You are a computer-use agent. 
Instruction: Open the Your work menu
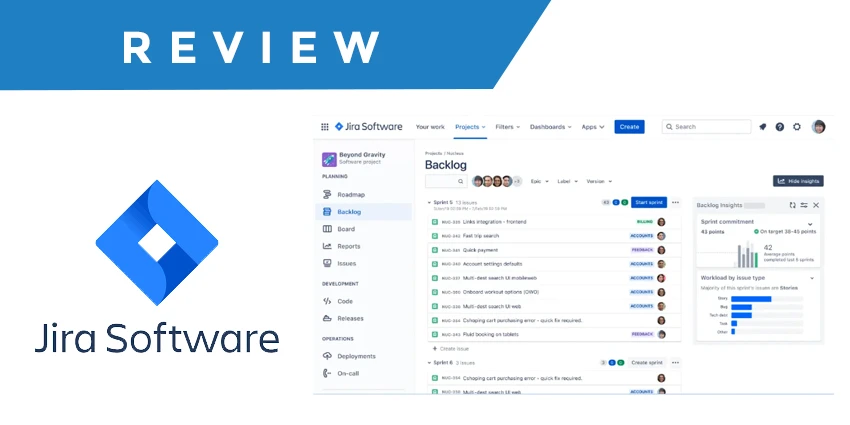pos(430,127)
